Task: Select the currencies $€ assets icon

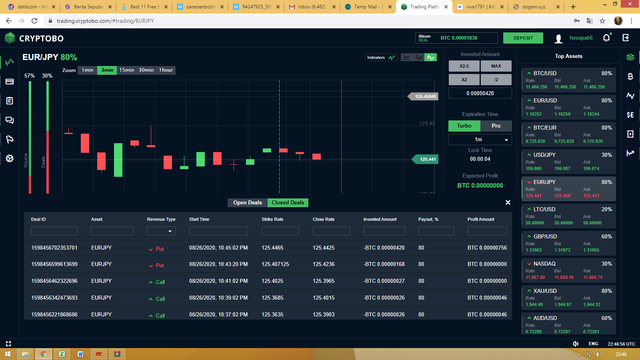Action: (x=630, y=115)
